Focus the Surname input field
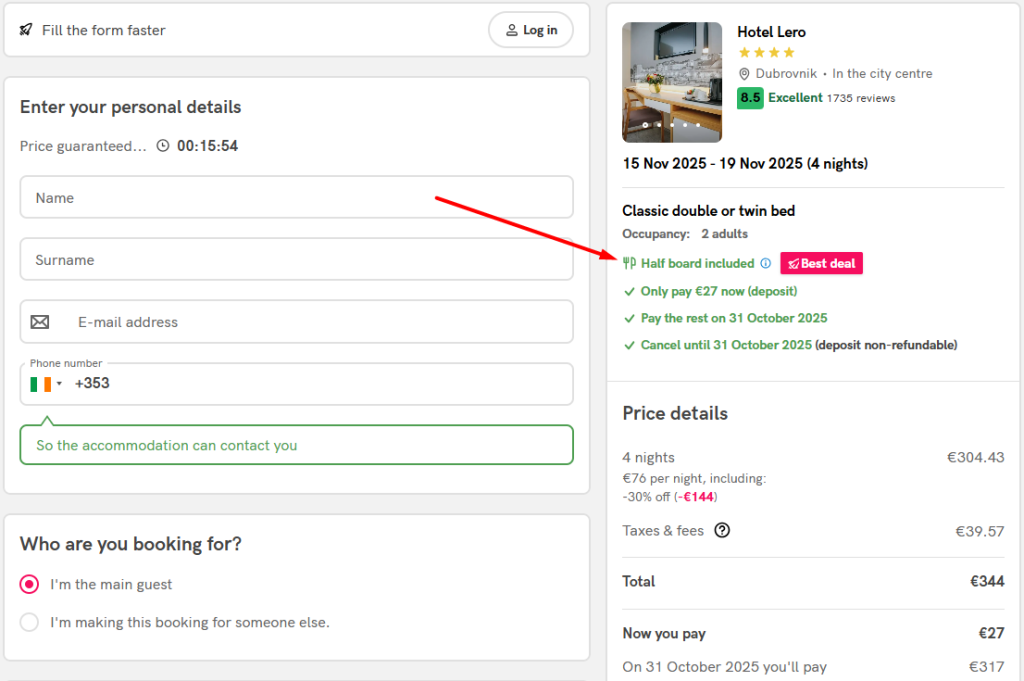 click(x=296, y=259)
